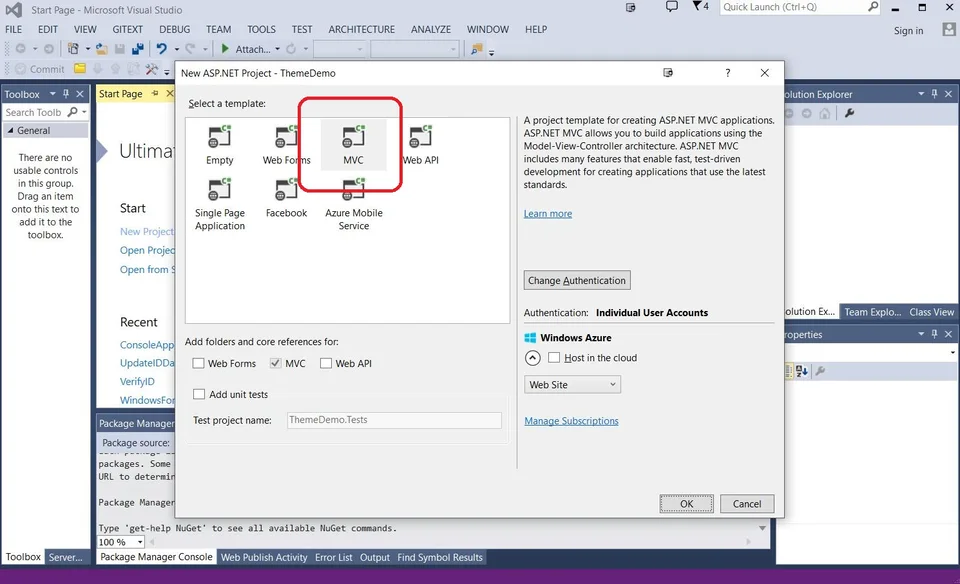Screen dimensions: 960x584
Task: Click the Quick Launch search box
Action: (799, 7)
